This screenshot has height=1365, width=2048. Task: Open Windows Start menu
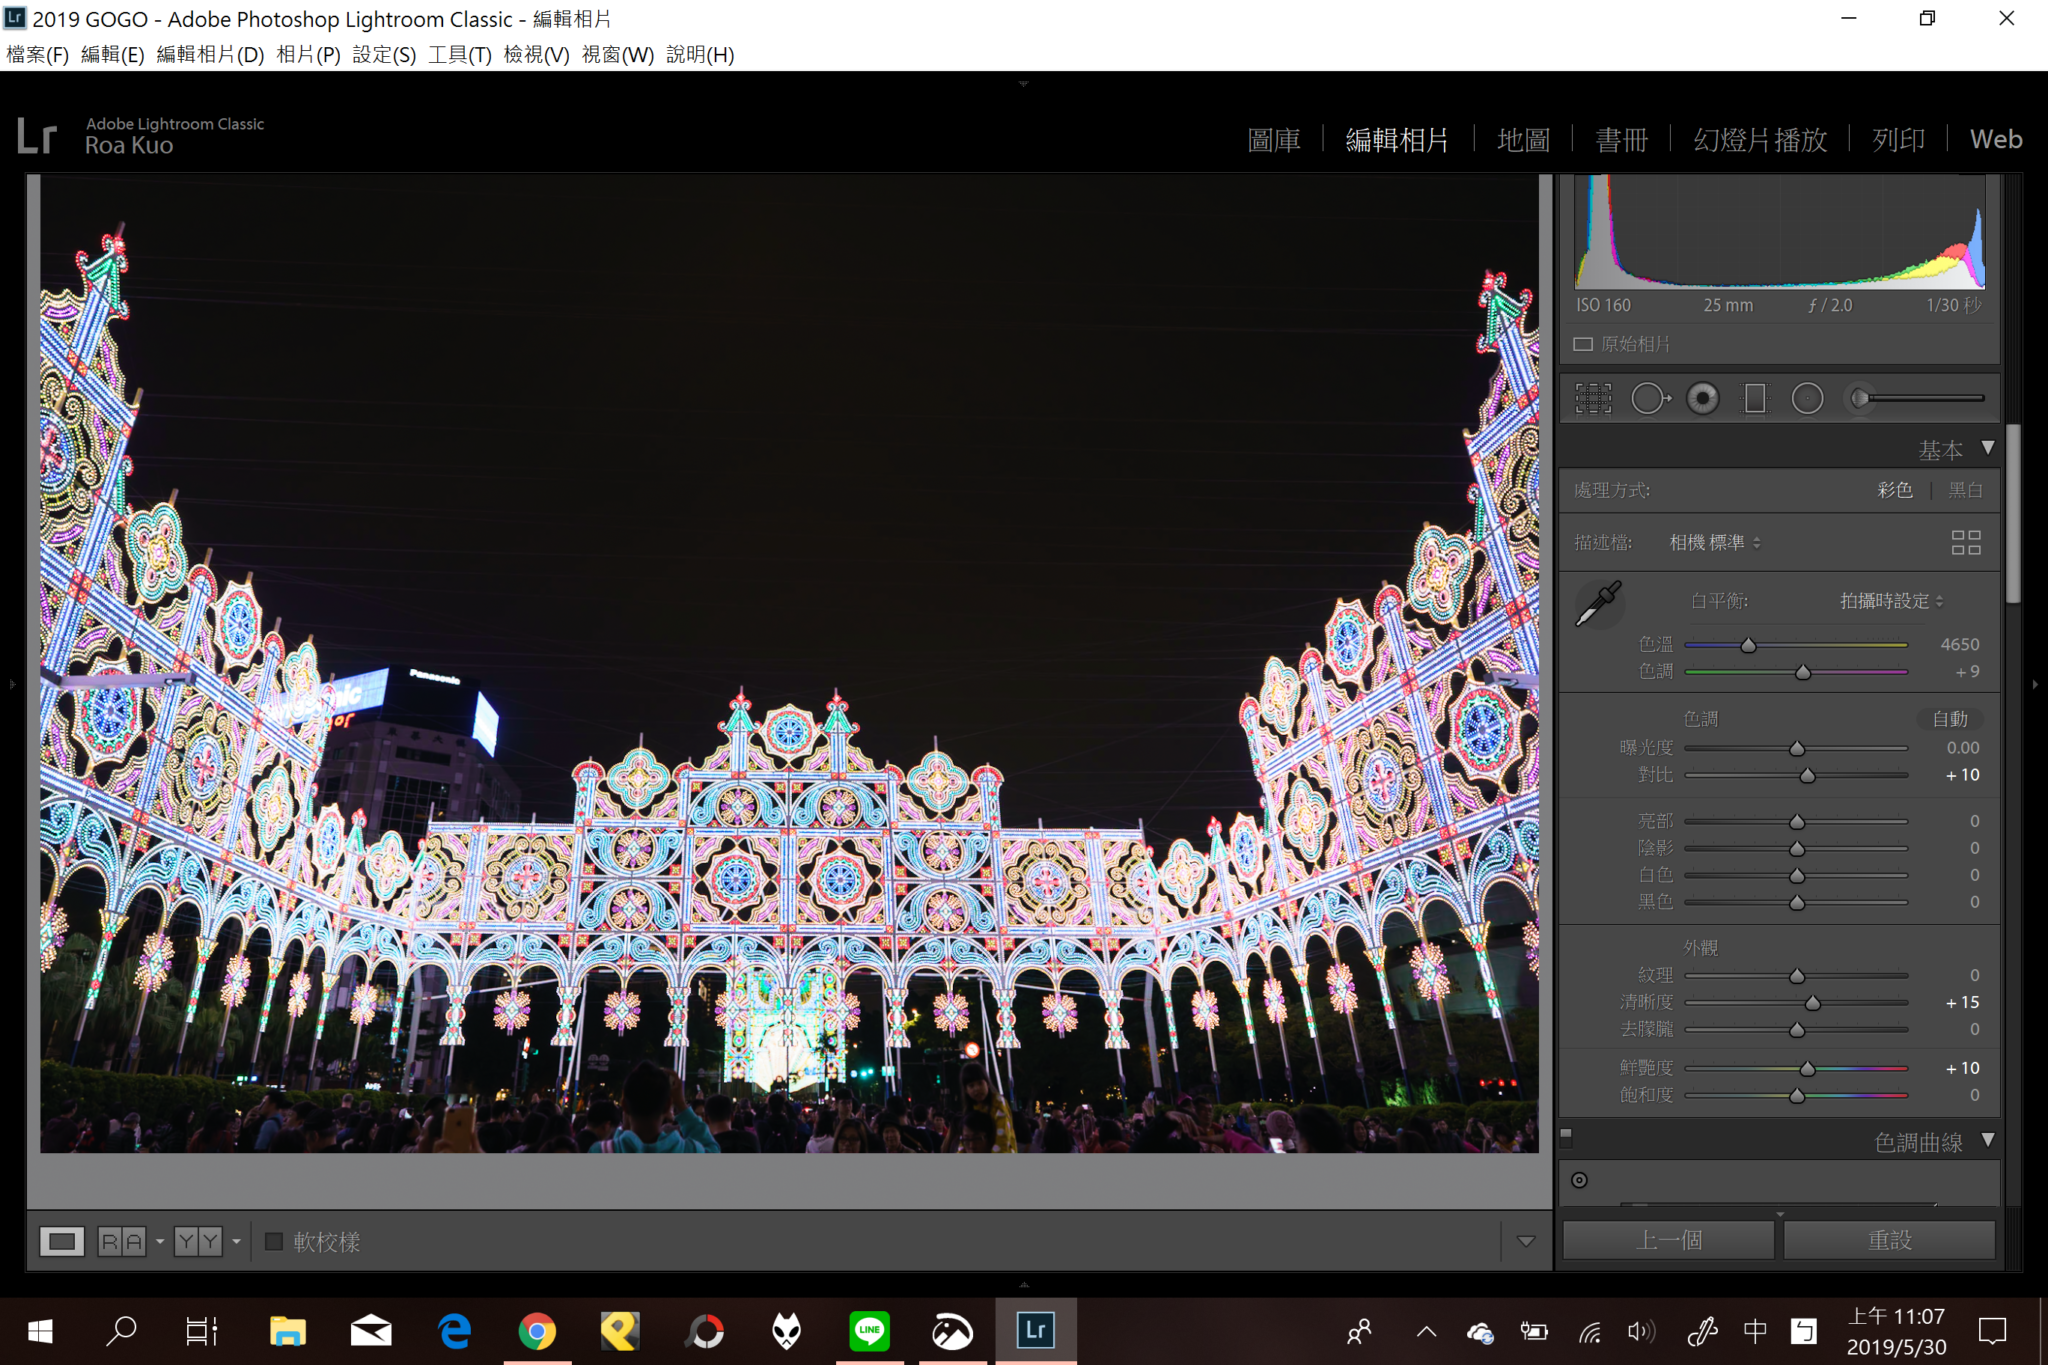40,1331
